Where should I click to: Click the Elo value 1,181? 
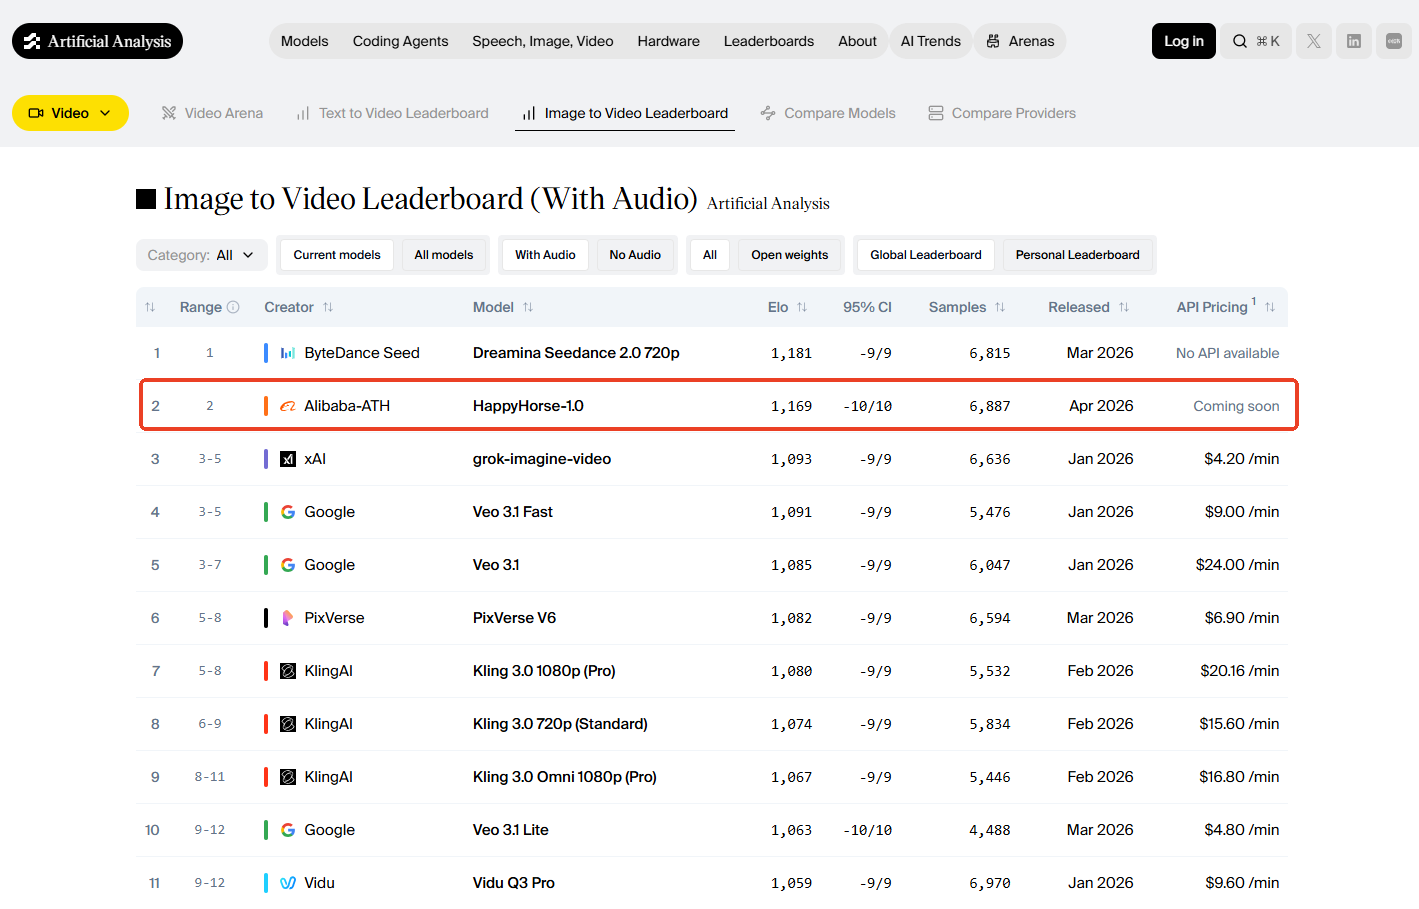792,353
